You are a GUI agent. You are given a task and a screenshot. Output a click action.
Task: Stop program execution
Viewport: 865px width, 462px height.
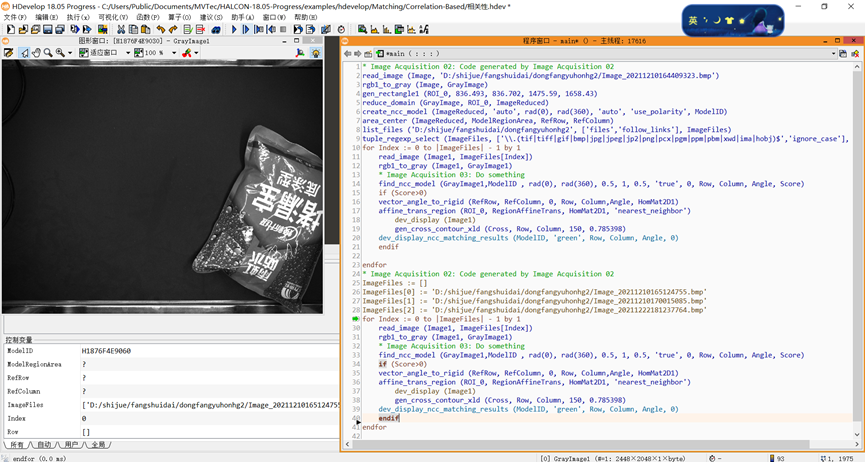283,29
